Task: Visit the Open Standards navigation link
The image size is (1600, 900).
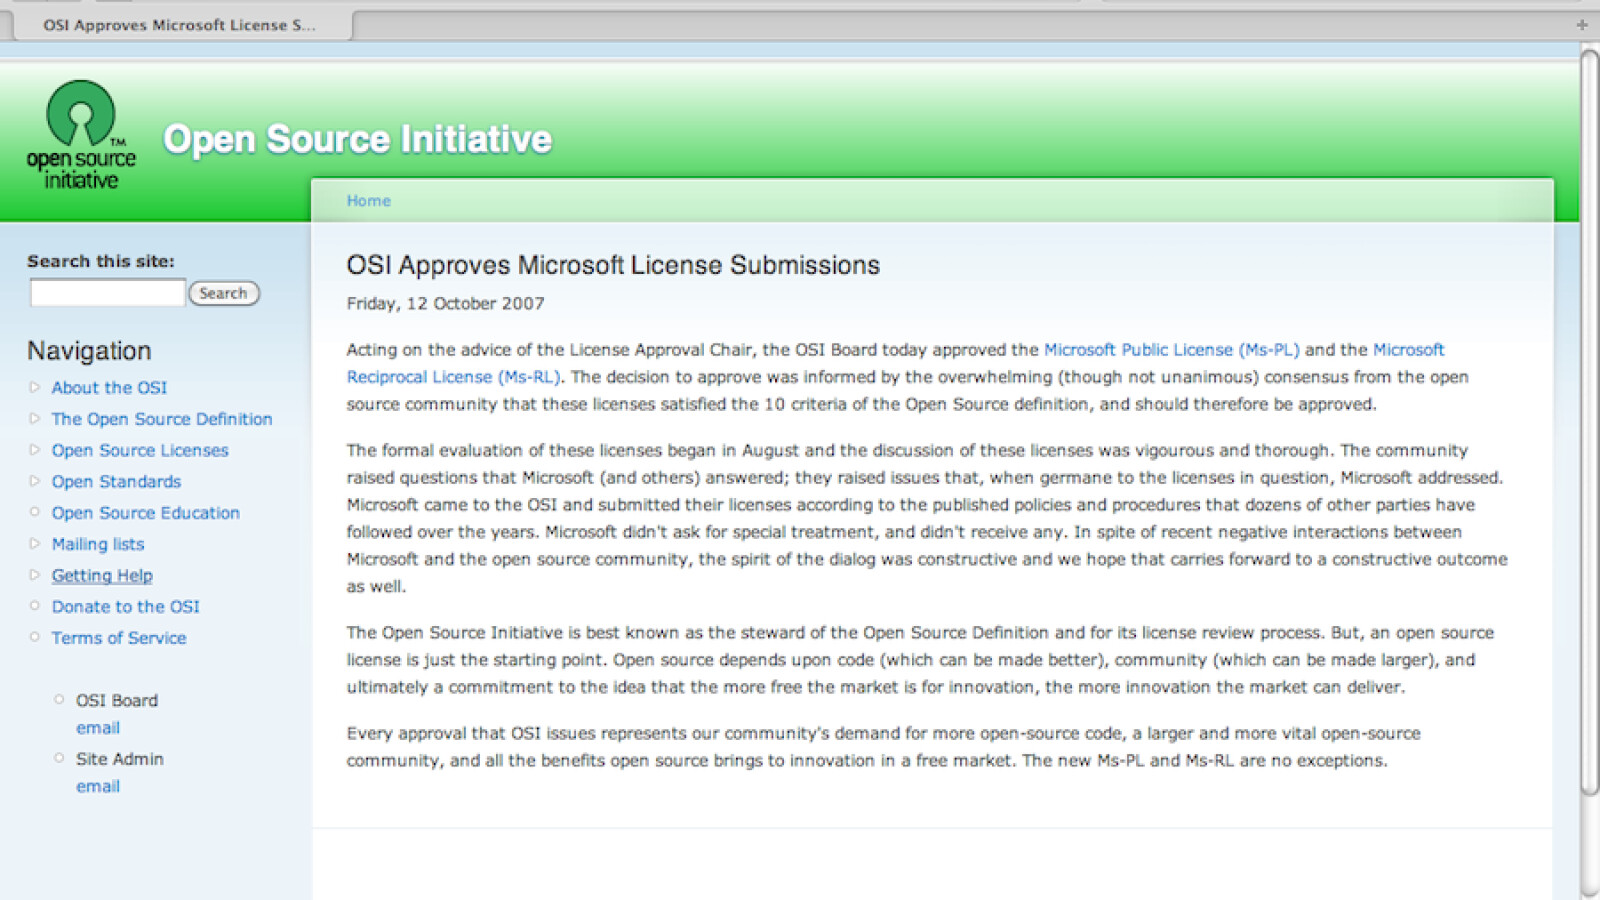Action: coord(116,482)
